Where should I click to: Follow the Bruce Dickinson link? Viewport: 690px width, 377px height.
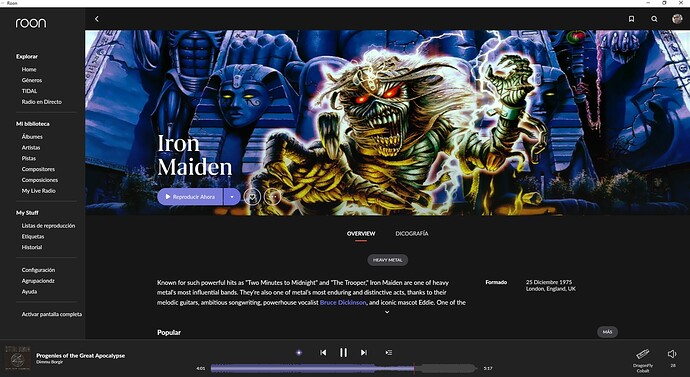click(x=343, y=302)
